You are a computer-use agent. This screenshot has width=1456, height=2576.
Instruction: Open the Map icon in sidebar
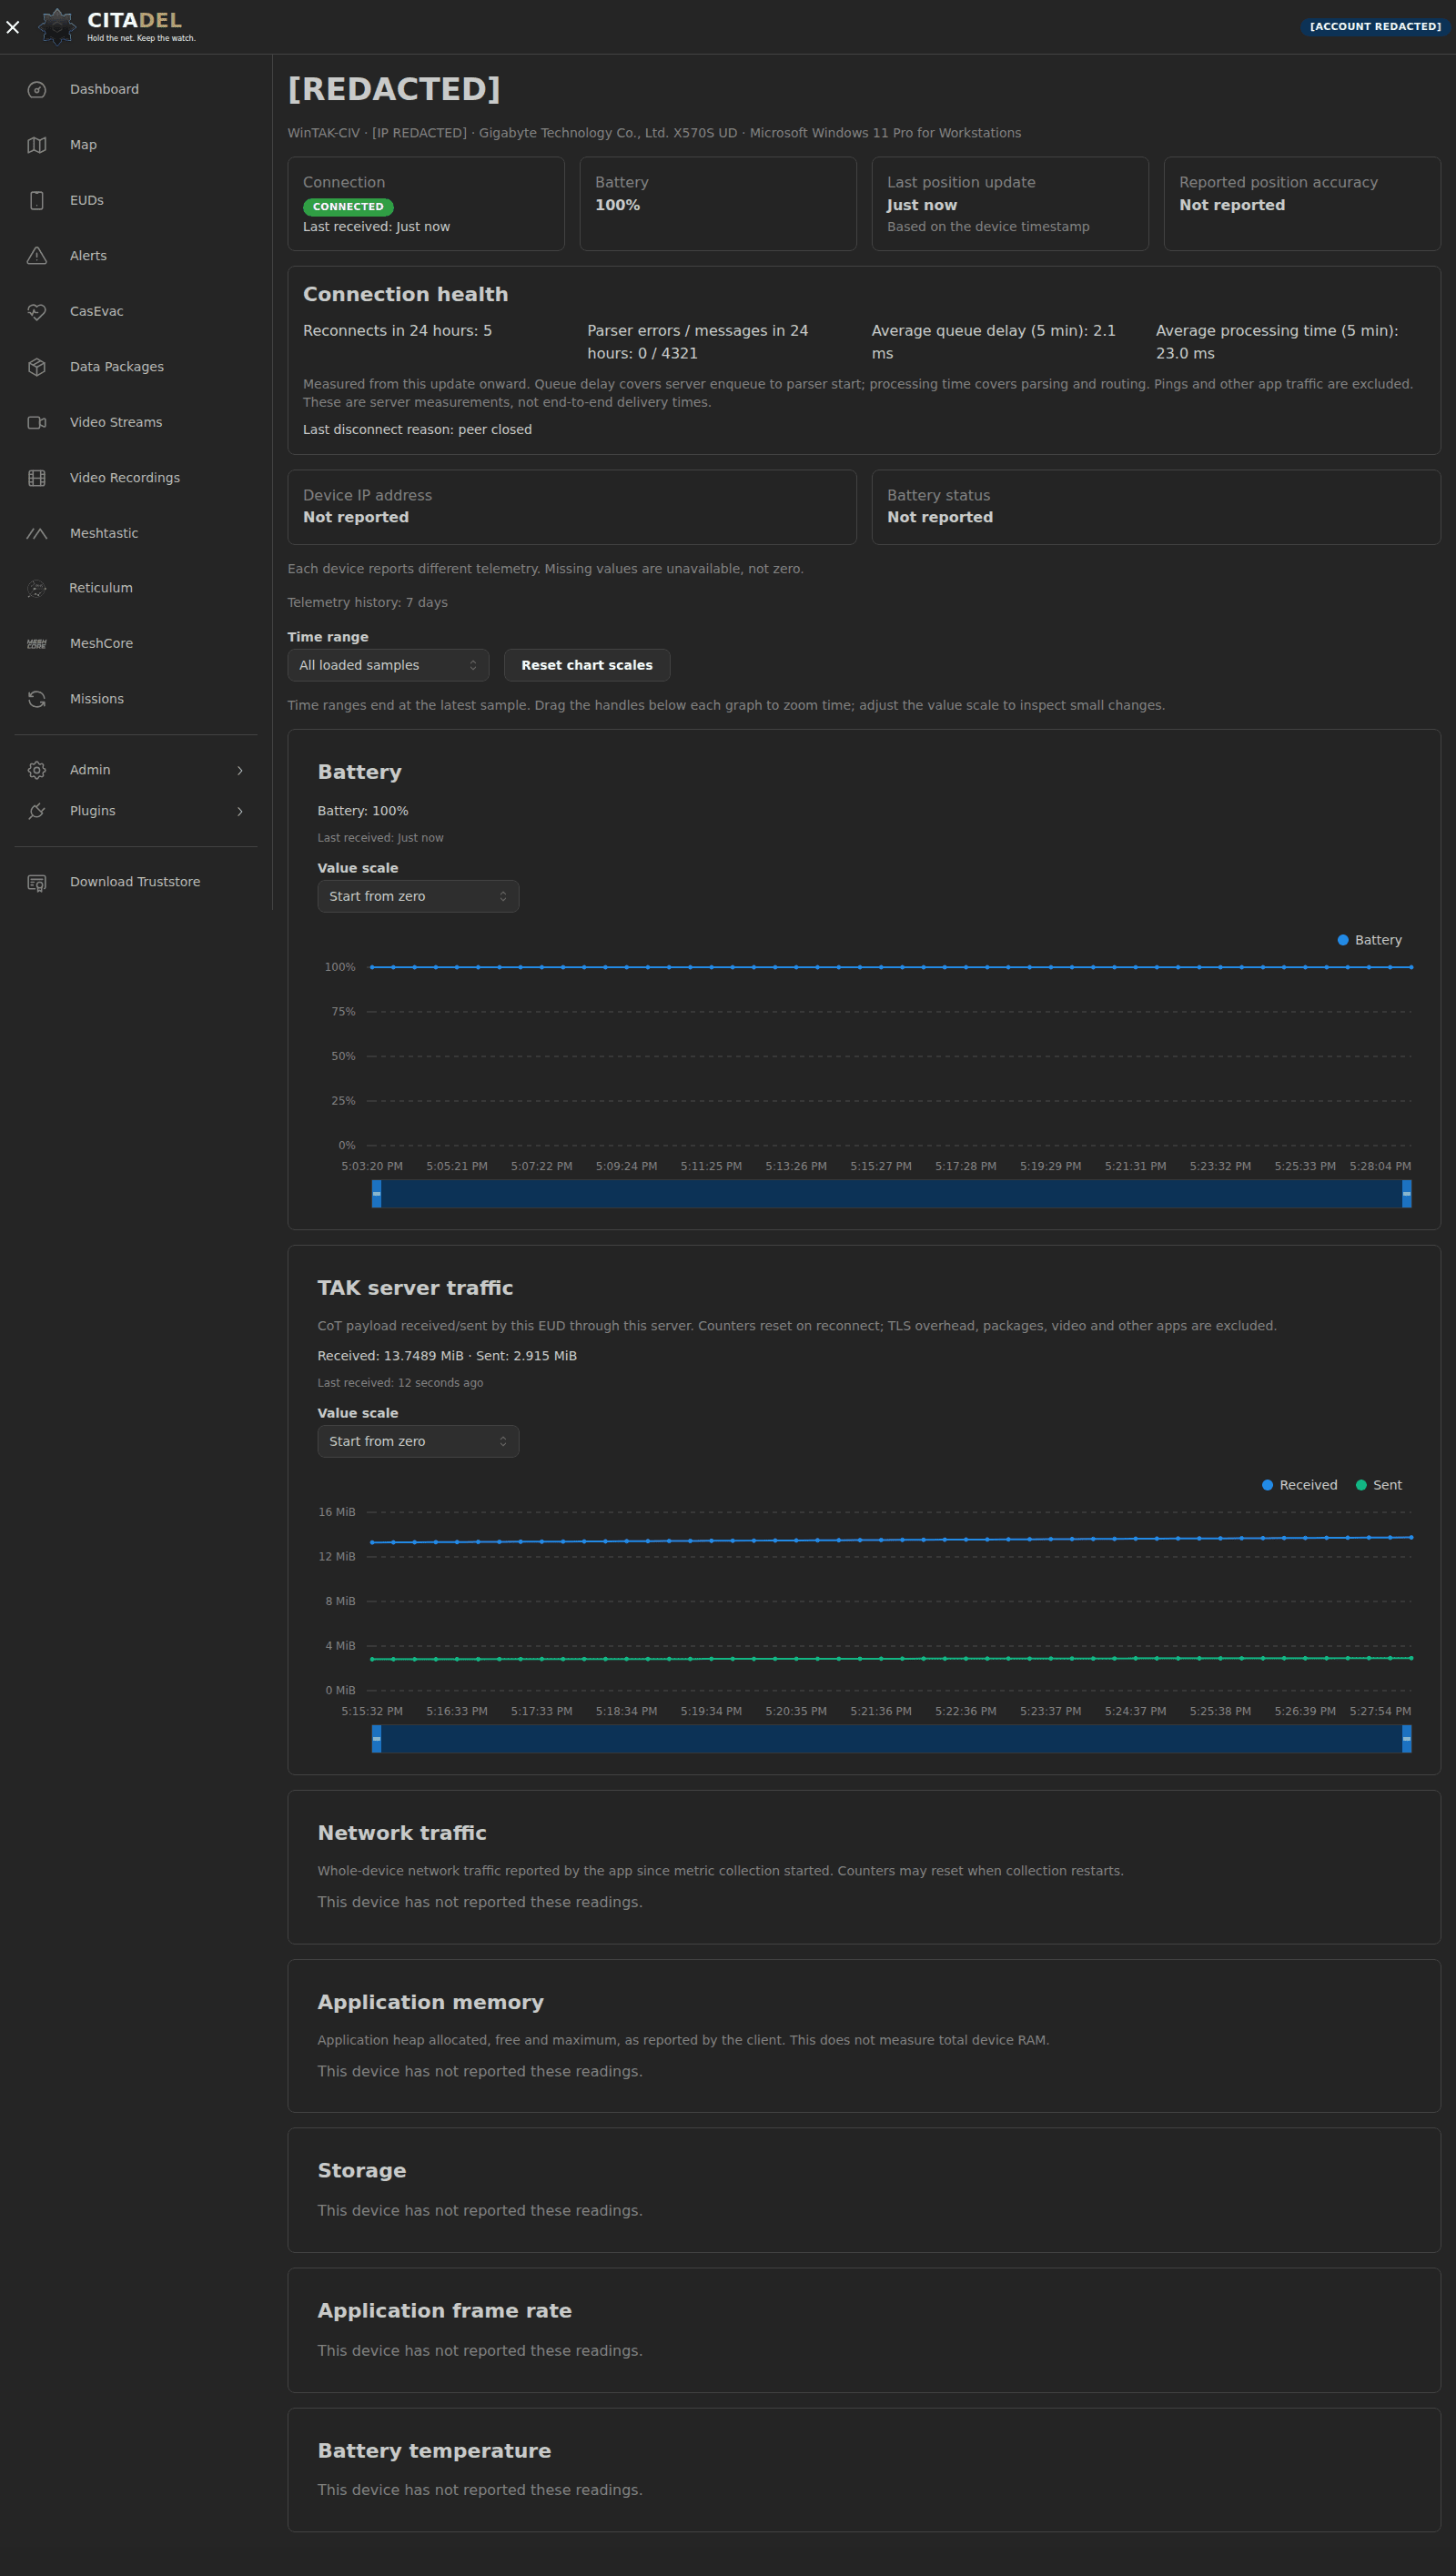37,145
